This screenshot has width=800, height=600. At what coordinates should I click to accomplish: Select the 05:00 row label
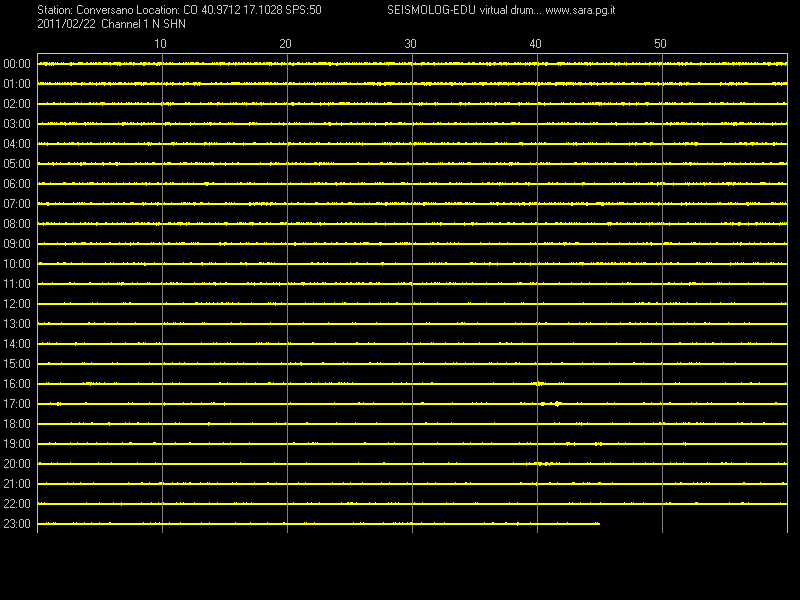click(17, 164)
